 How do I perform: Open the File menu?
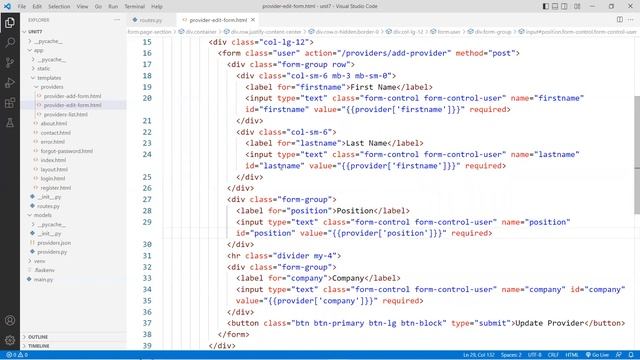pos(22,7)
